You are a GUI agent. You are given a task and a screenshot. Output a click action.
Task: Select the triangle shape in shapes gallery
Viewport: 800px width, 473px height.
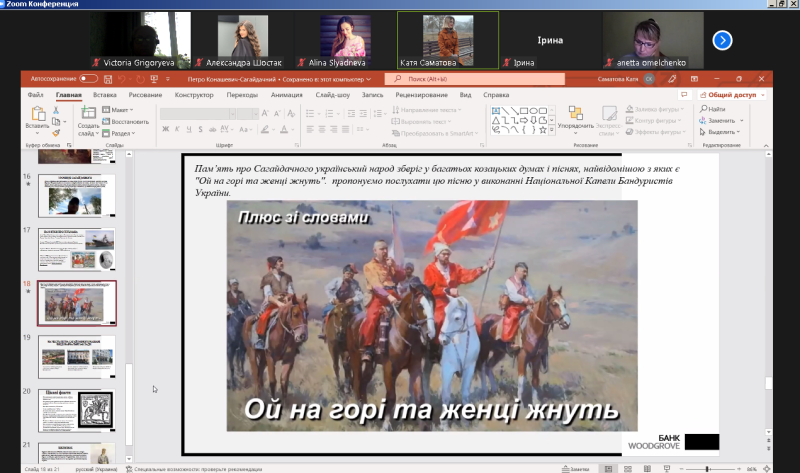[495, 120]
